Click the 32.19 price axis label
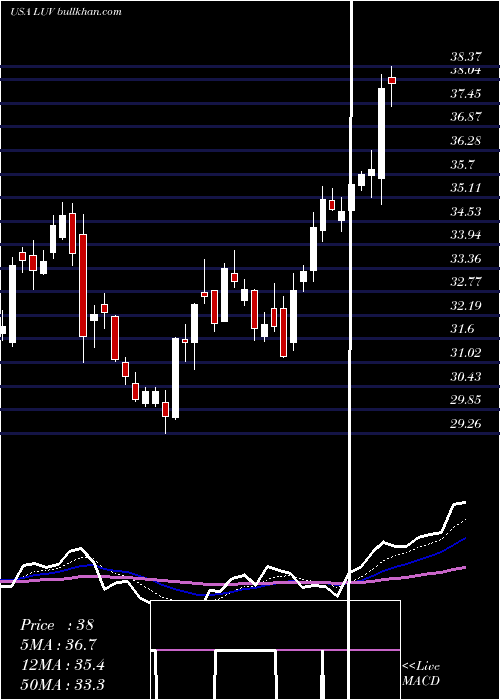Screen dimensions: 500x700 coord(466,306)
